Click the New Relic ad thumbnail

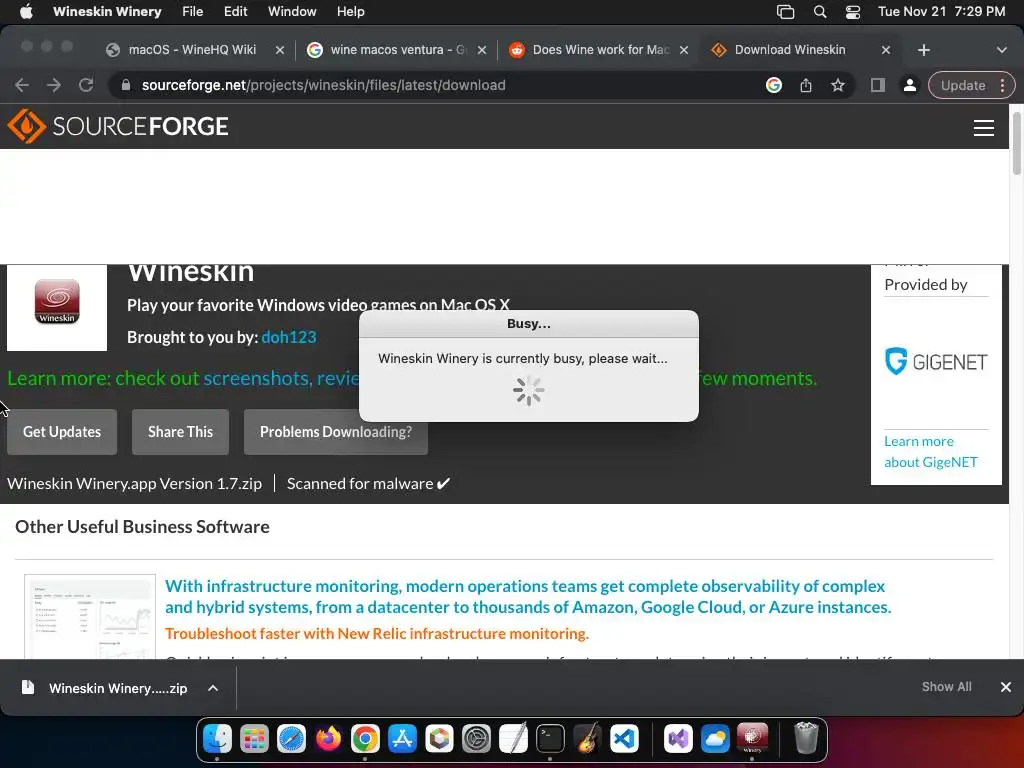coord(90,616)
